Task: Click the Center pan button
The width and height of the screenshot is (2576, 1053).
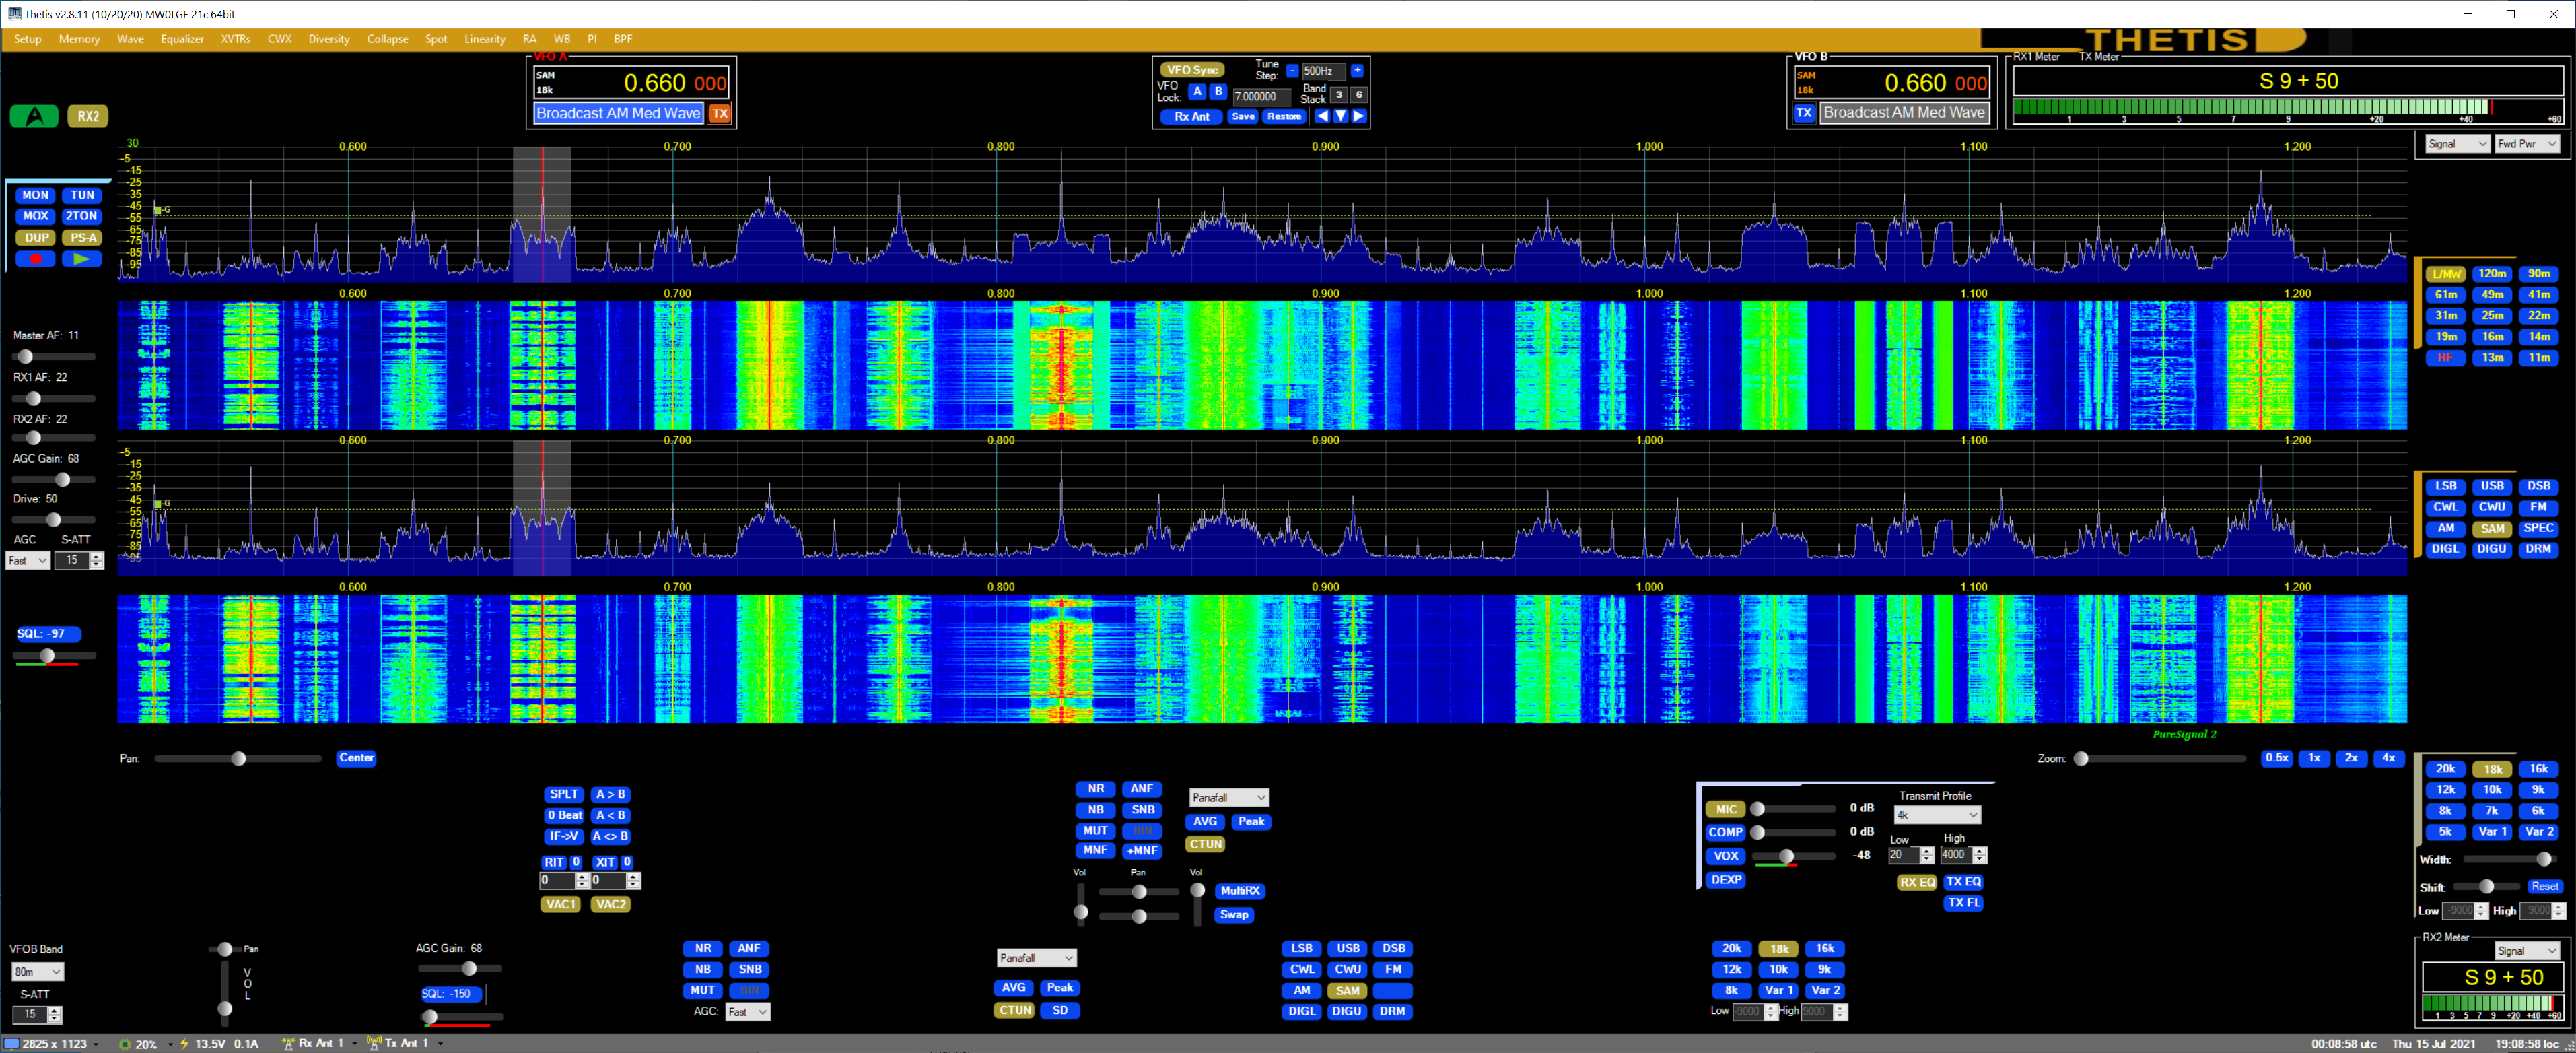Action: 356,758
